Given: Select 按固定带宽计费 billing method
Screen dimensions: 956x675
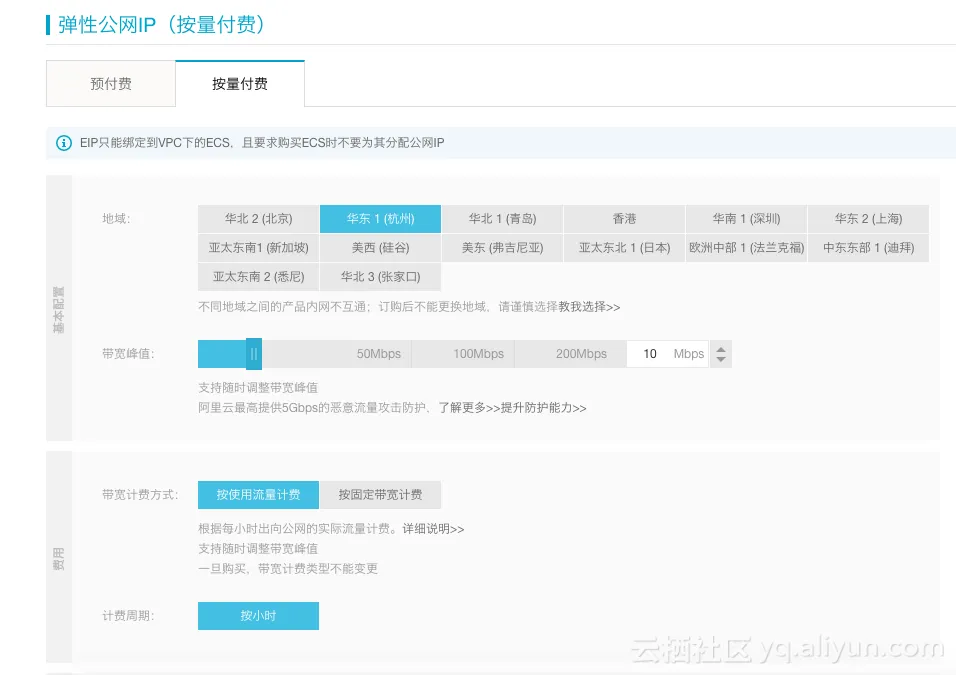Looking at the screenshot, I should tap(380, 495).
